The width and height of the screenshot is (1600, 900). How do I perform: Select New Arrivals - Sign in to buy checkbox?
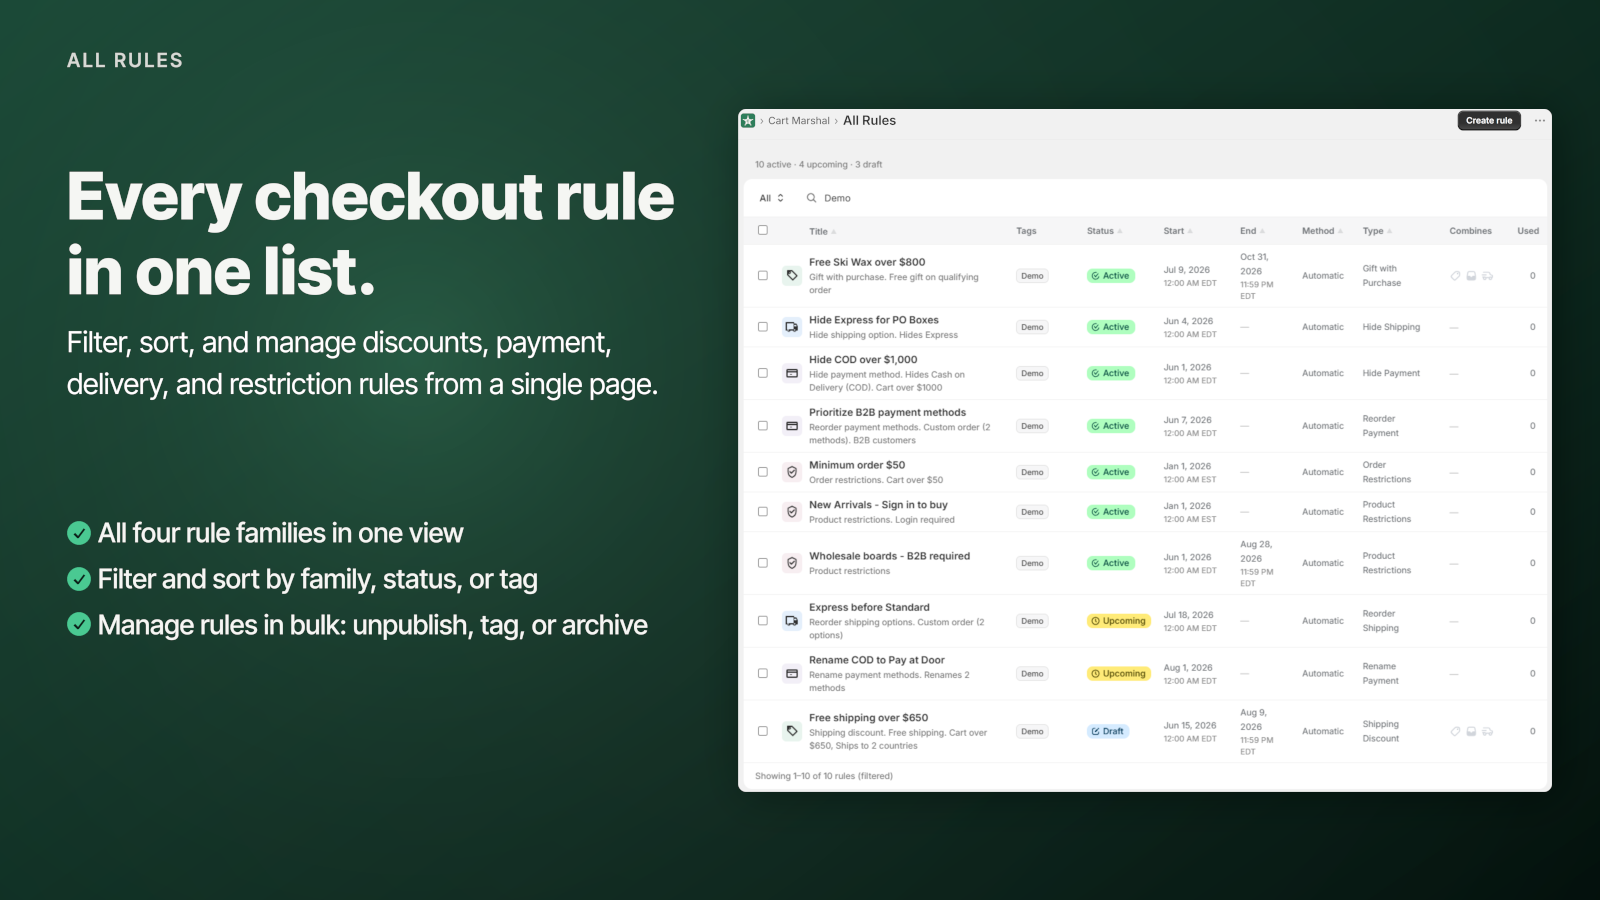click(x=763, y=512)
